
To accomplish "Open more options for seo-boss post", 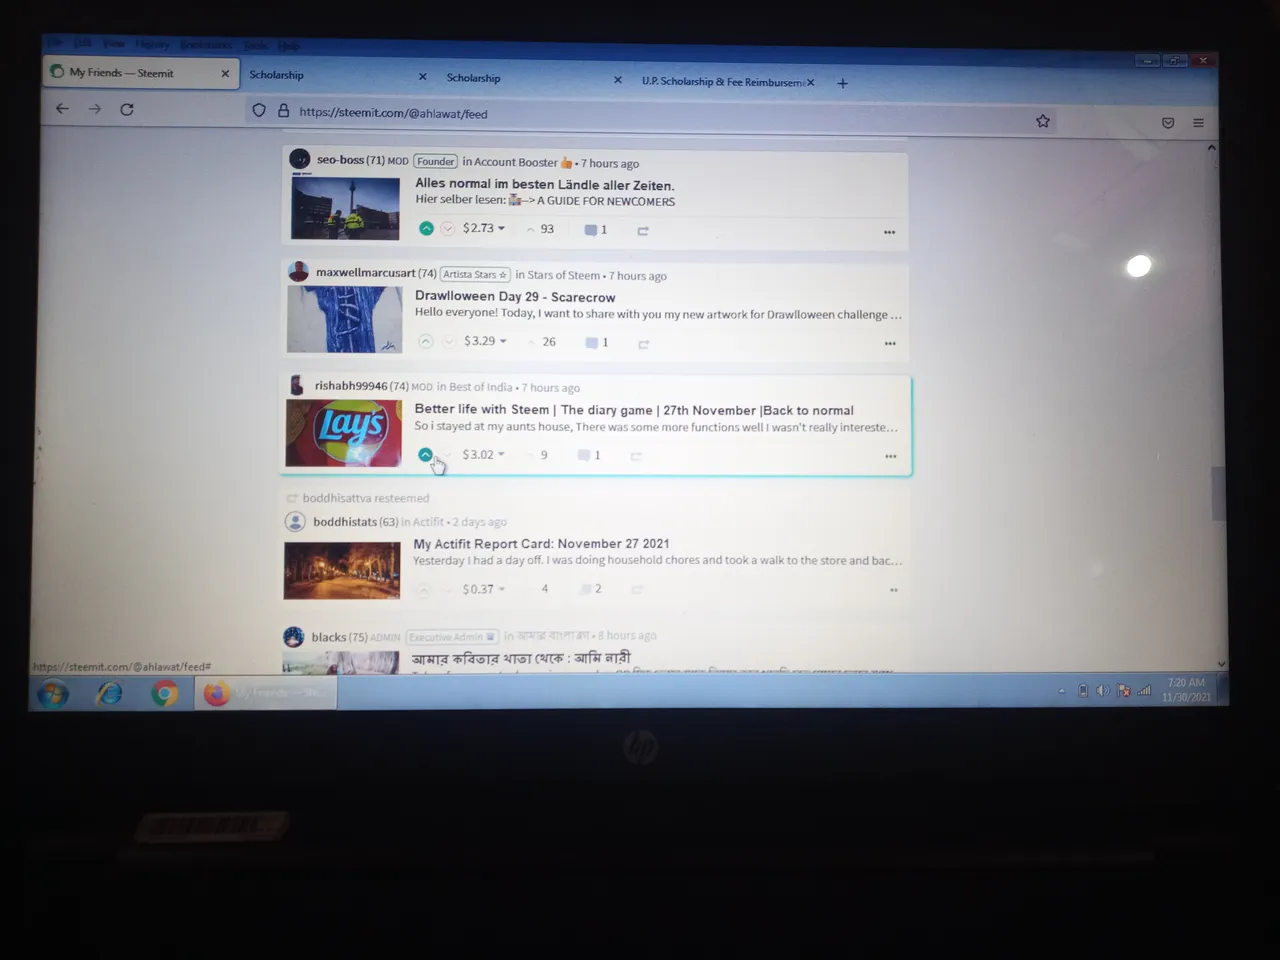I will coord(889,232).
